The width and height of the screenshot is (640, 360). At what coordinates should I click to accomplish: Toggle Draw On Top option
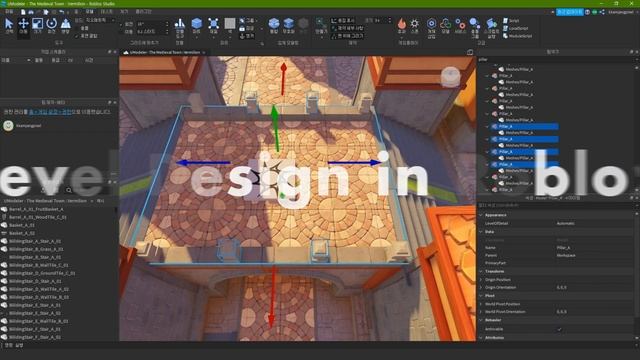click(x=347, y=36)
